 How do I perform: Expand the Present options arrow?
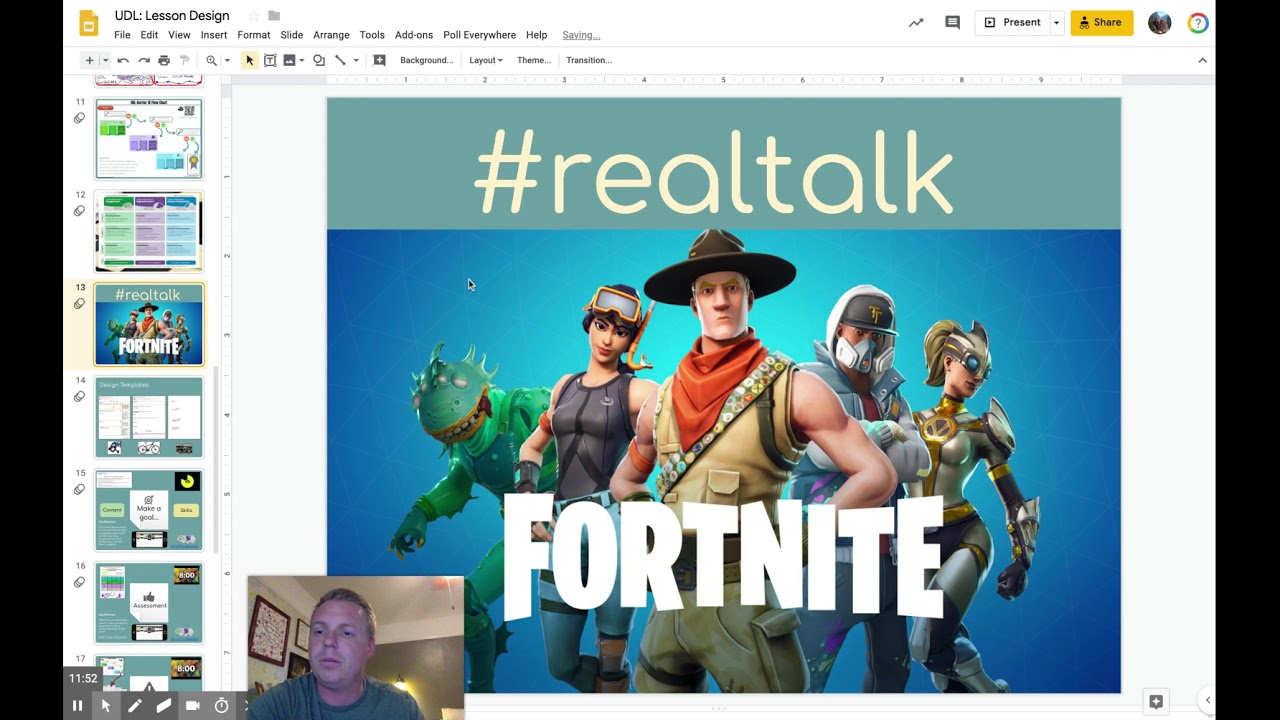click(x=1056, y=22)
